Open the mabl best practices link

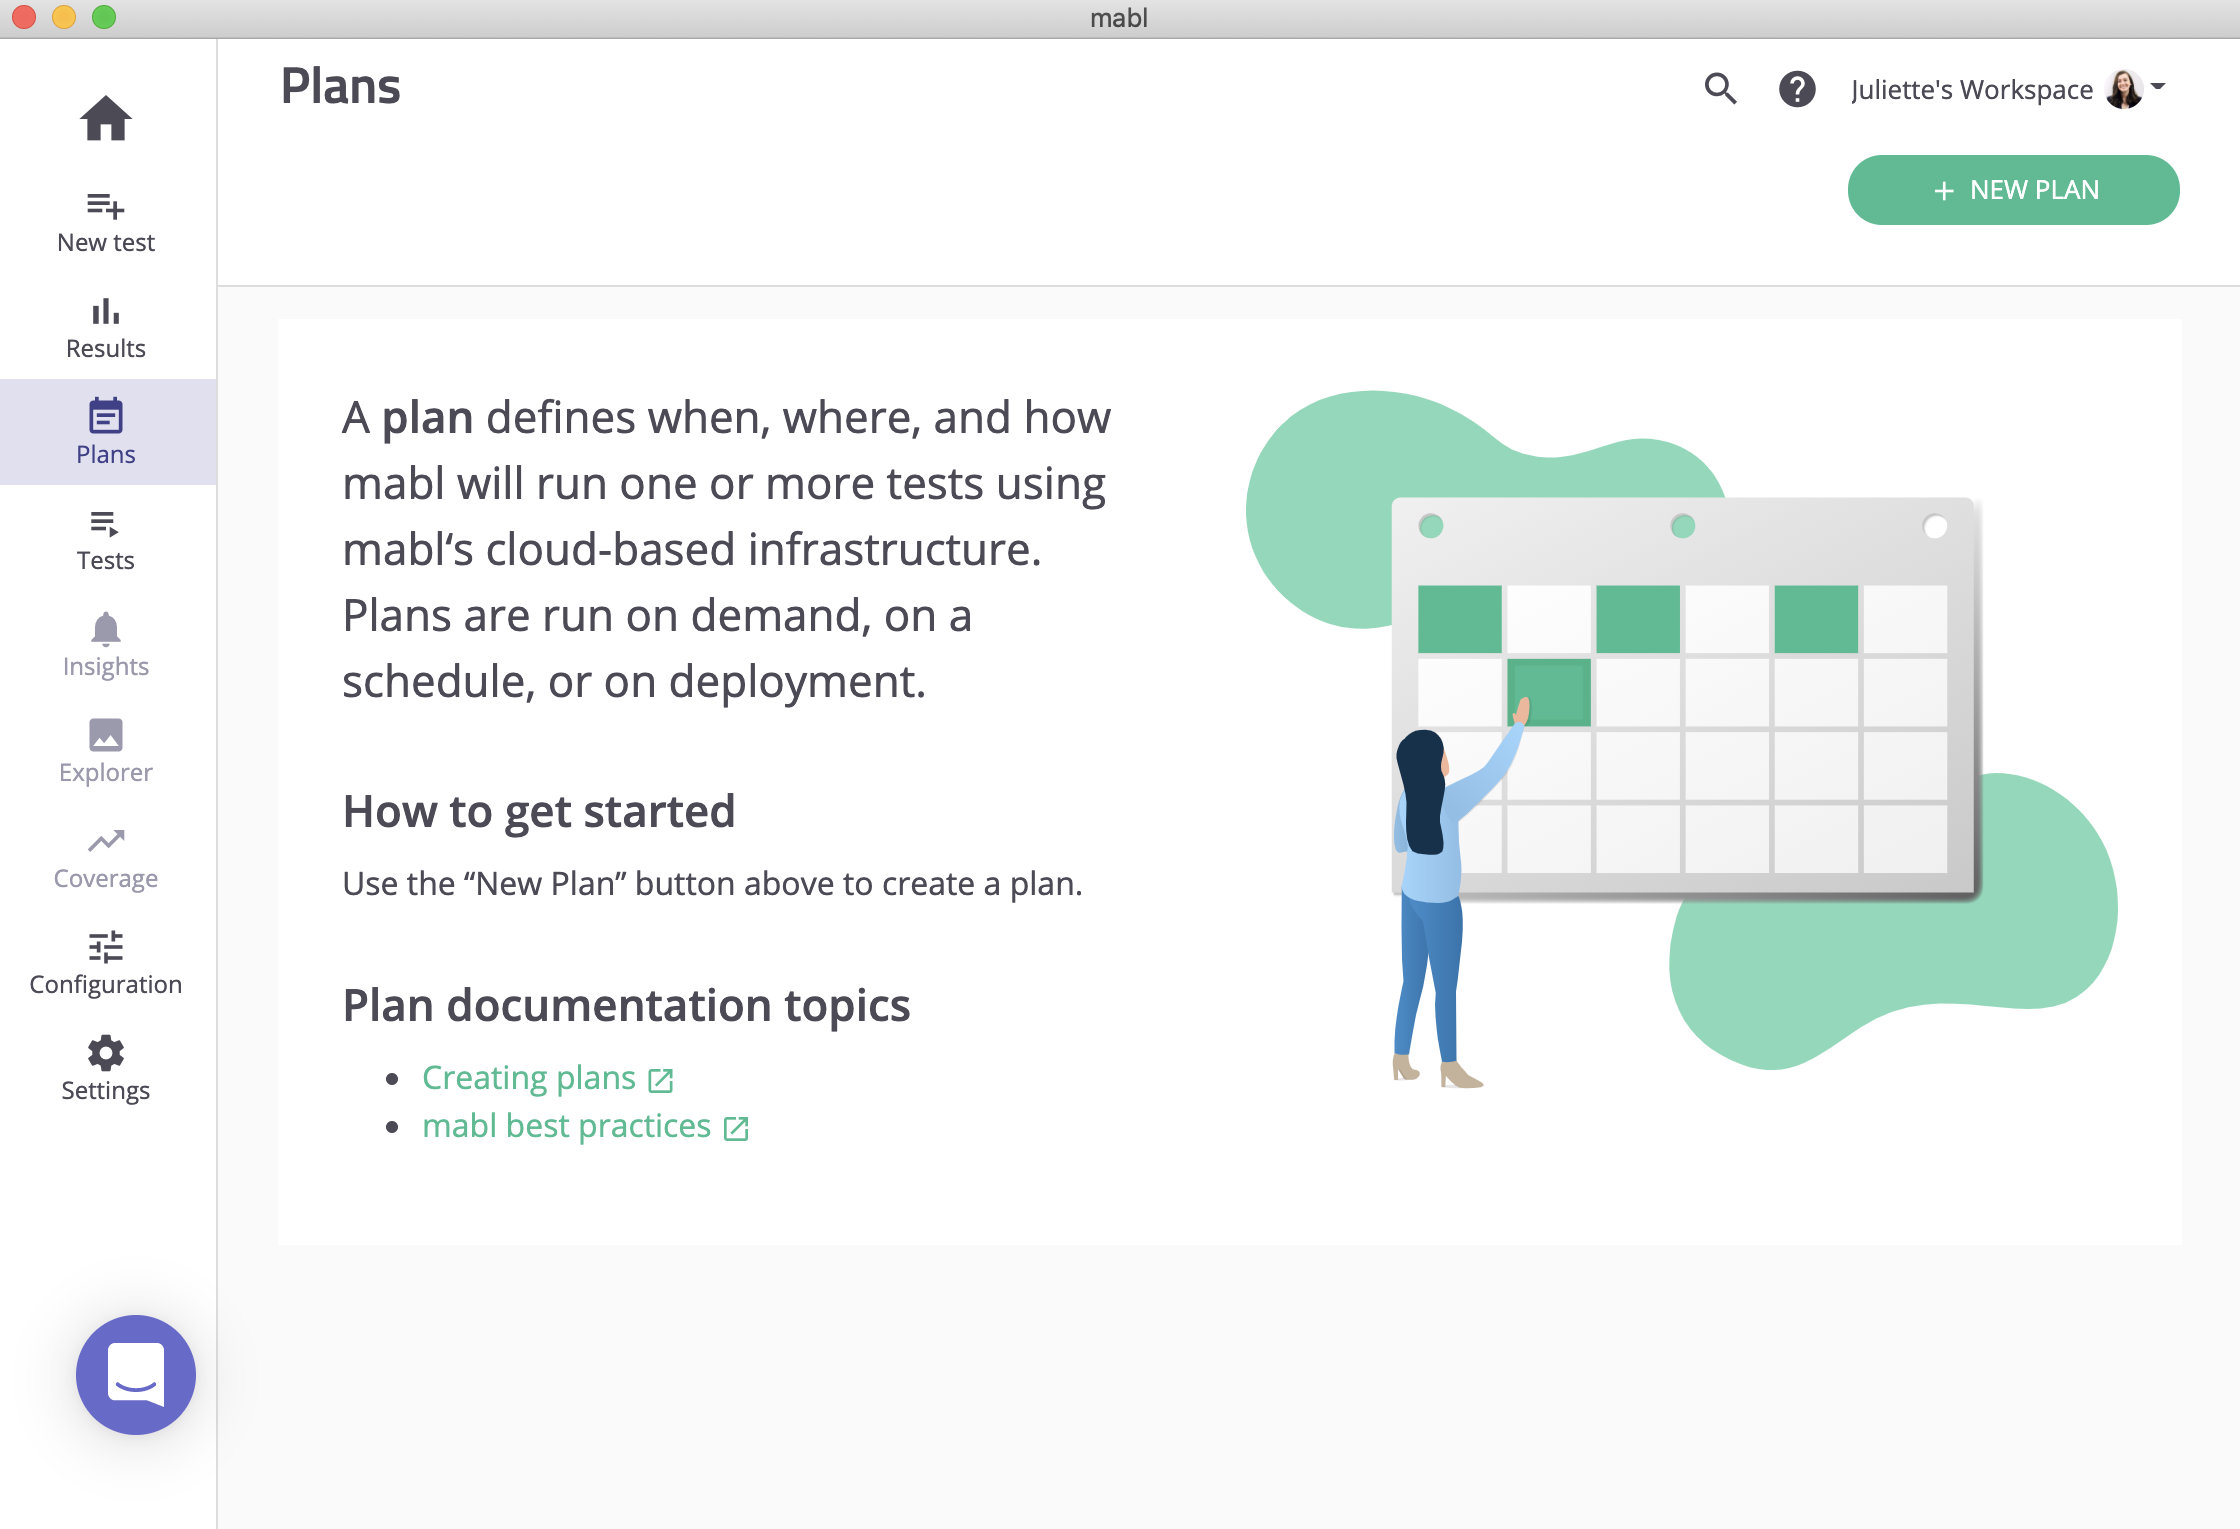566,1126
